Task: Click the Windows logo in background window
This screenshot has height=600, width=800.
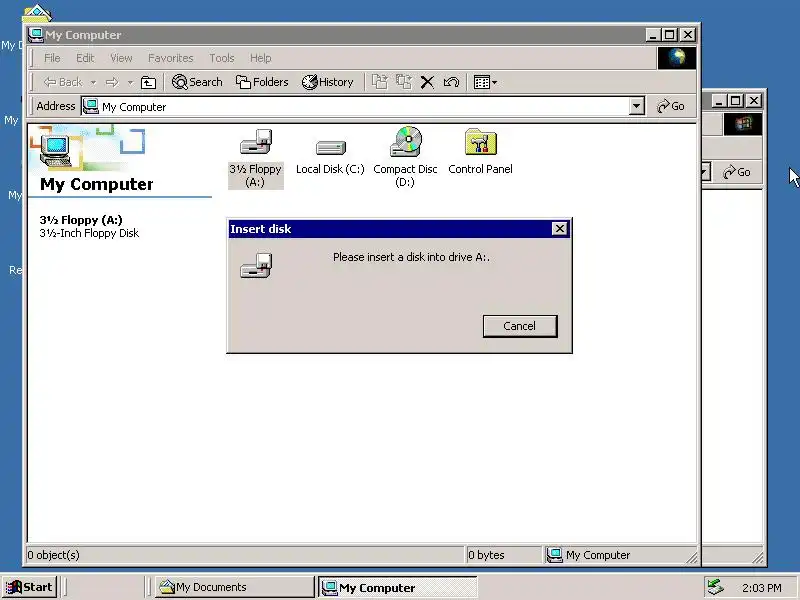Action: 743,124
